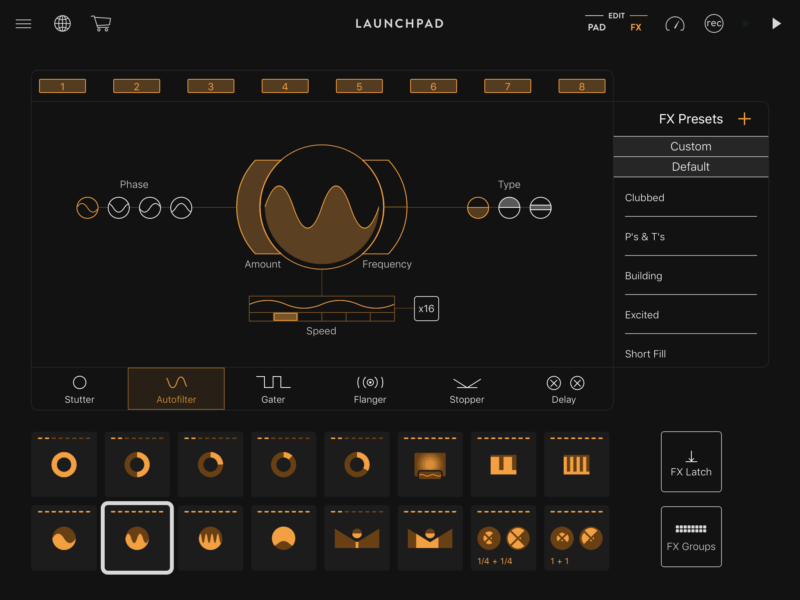Open the shopping cart store
The height and width of the screenshot is (600, 800).
100,23
